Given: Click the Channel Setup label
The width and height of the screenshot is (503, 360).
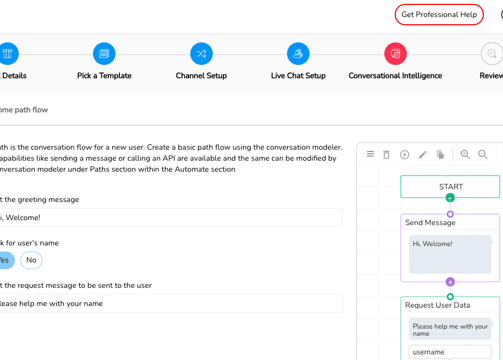Looking at the screenshot, I should point(201,76).
